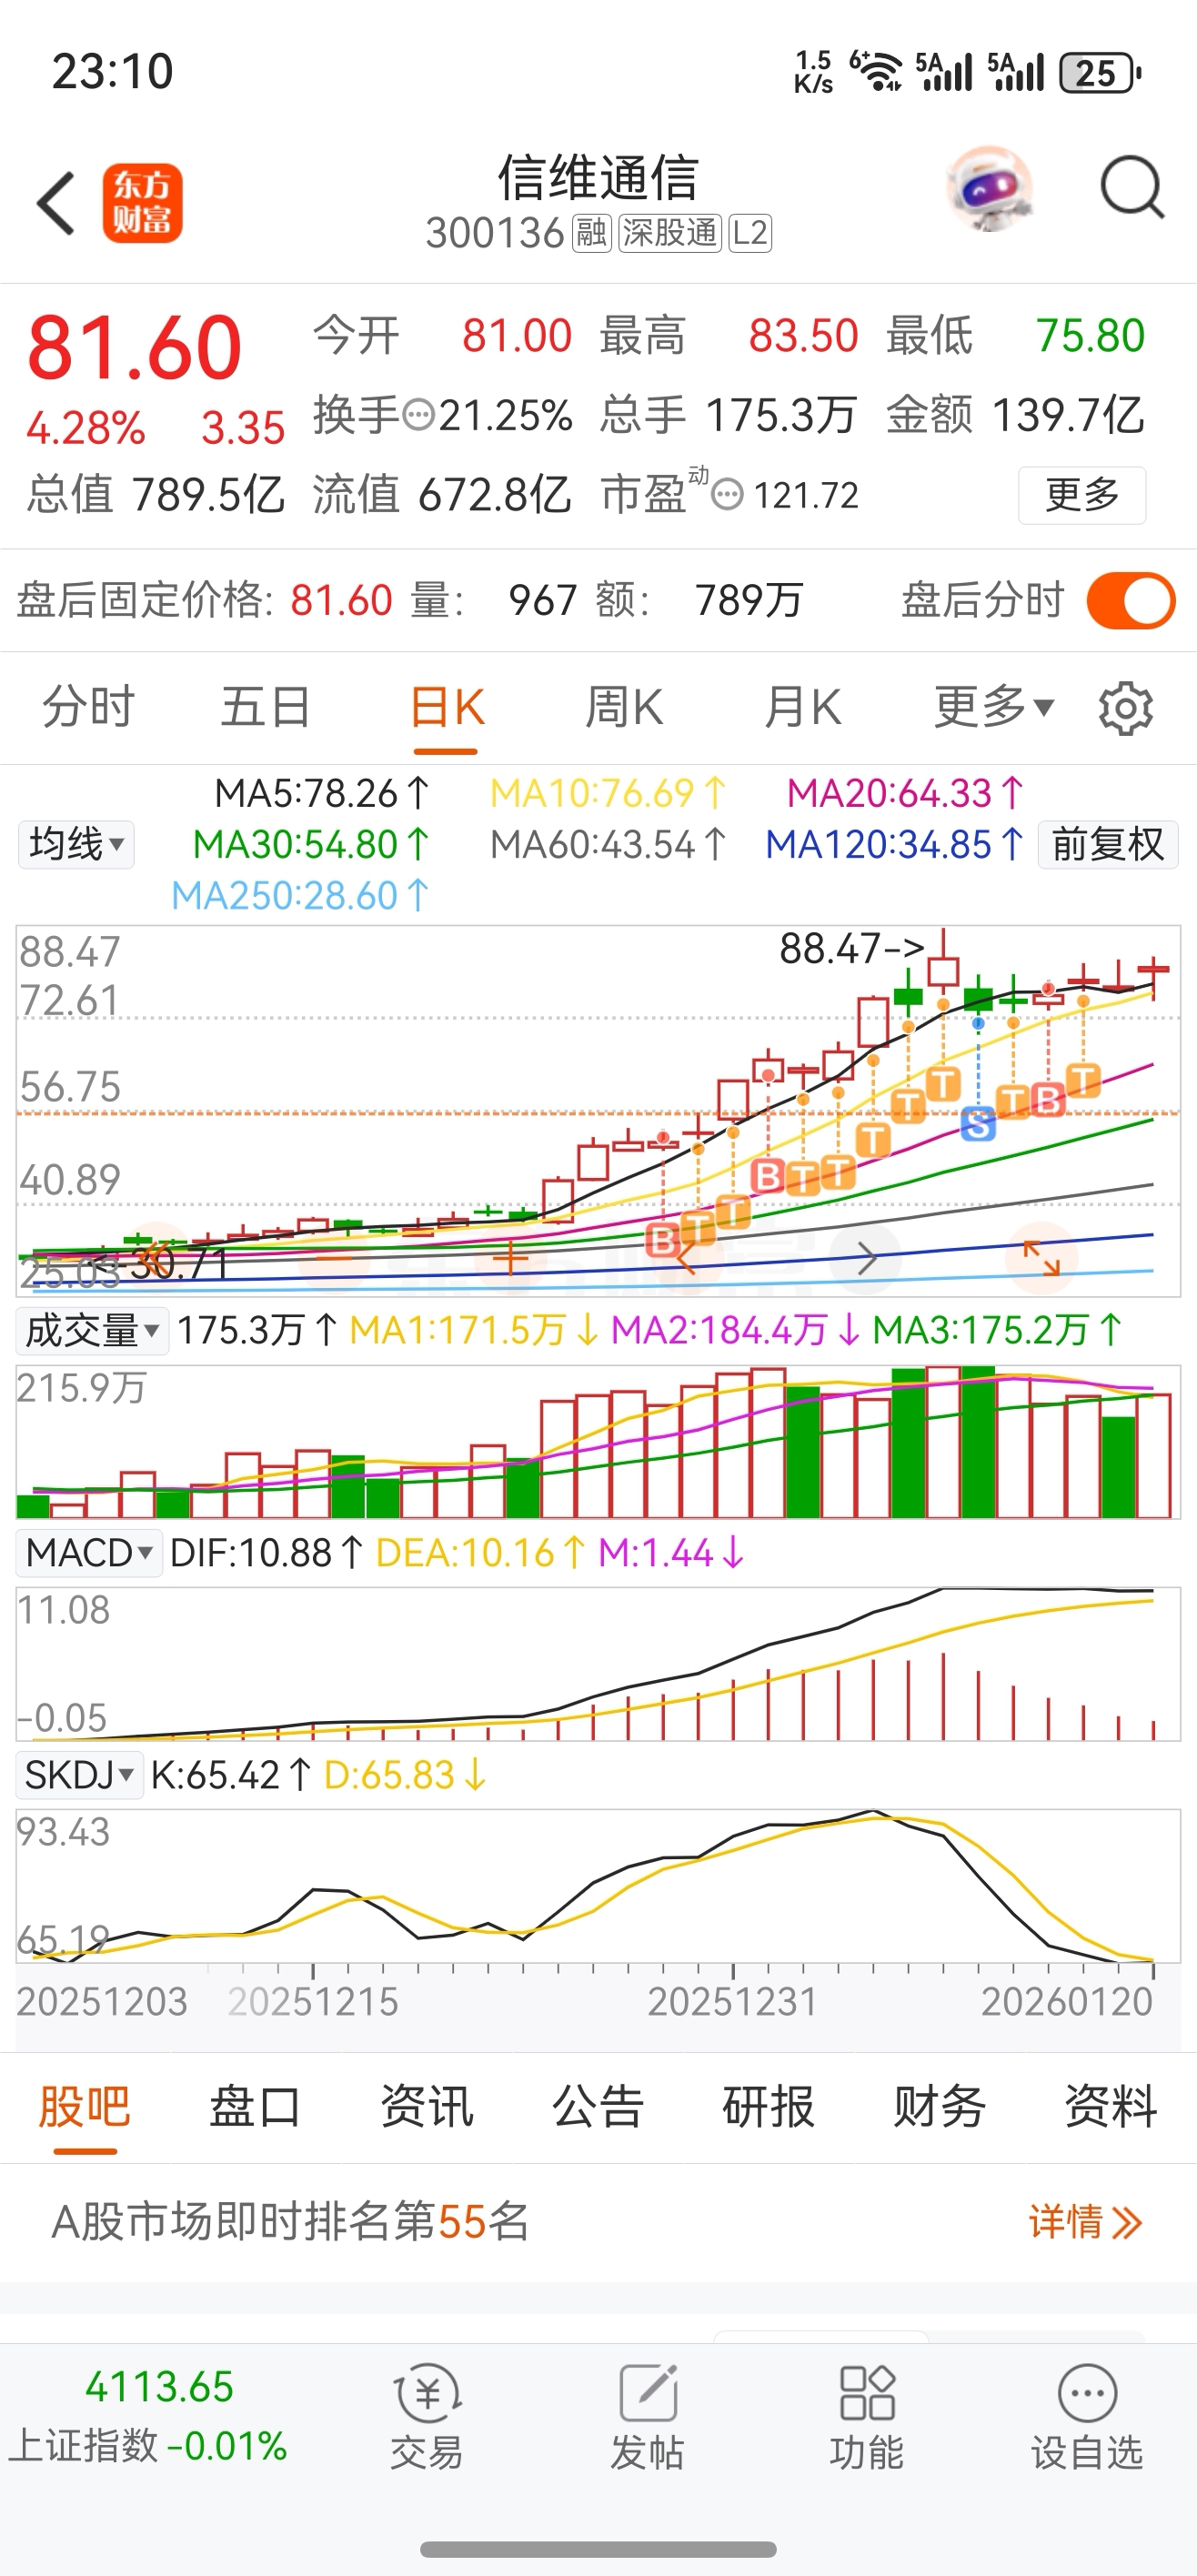
Task: Tap the blue S sell marker
Action: 978,1124
